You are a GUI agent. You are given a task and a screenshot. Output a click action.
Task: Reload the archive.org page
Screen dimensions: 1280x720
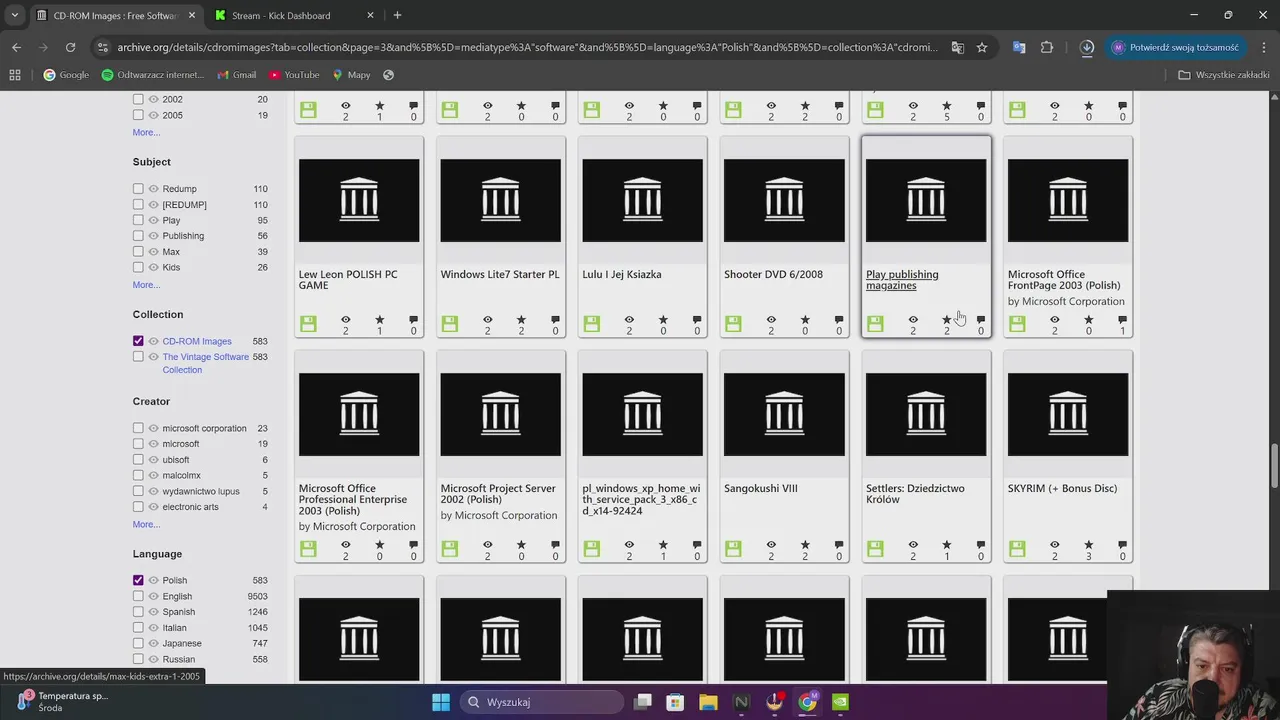point(70,47)
